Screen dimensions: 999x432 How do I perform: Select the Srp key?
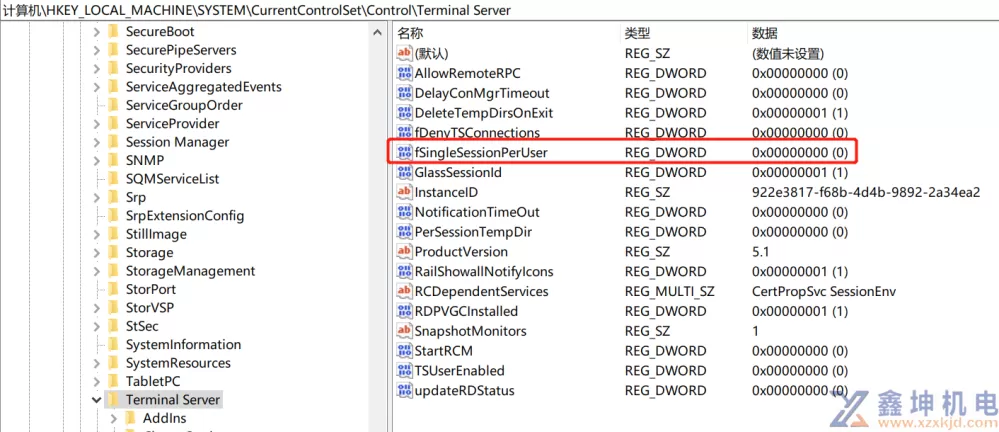(x=136, y=197)
